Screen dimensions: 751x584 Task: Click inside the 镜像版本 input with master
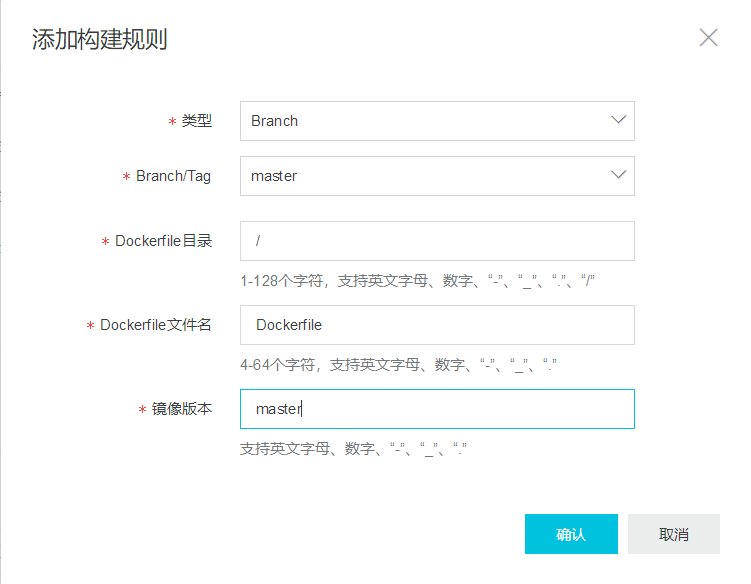coord(437,409)
